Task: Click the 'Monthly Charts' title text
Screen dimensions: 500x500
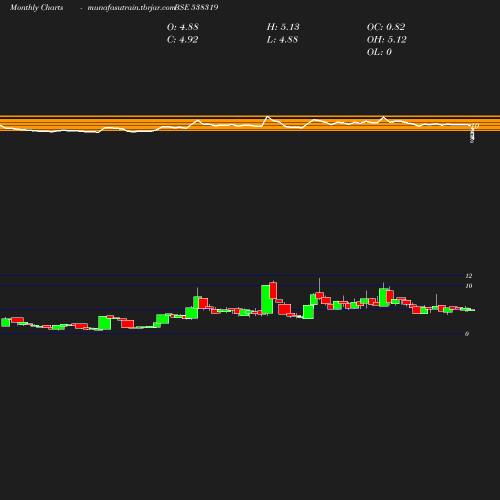Action: [36, 7]
